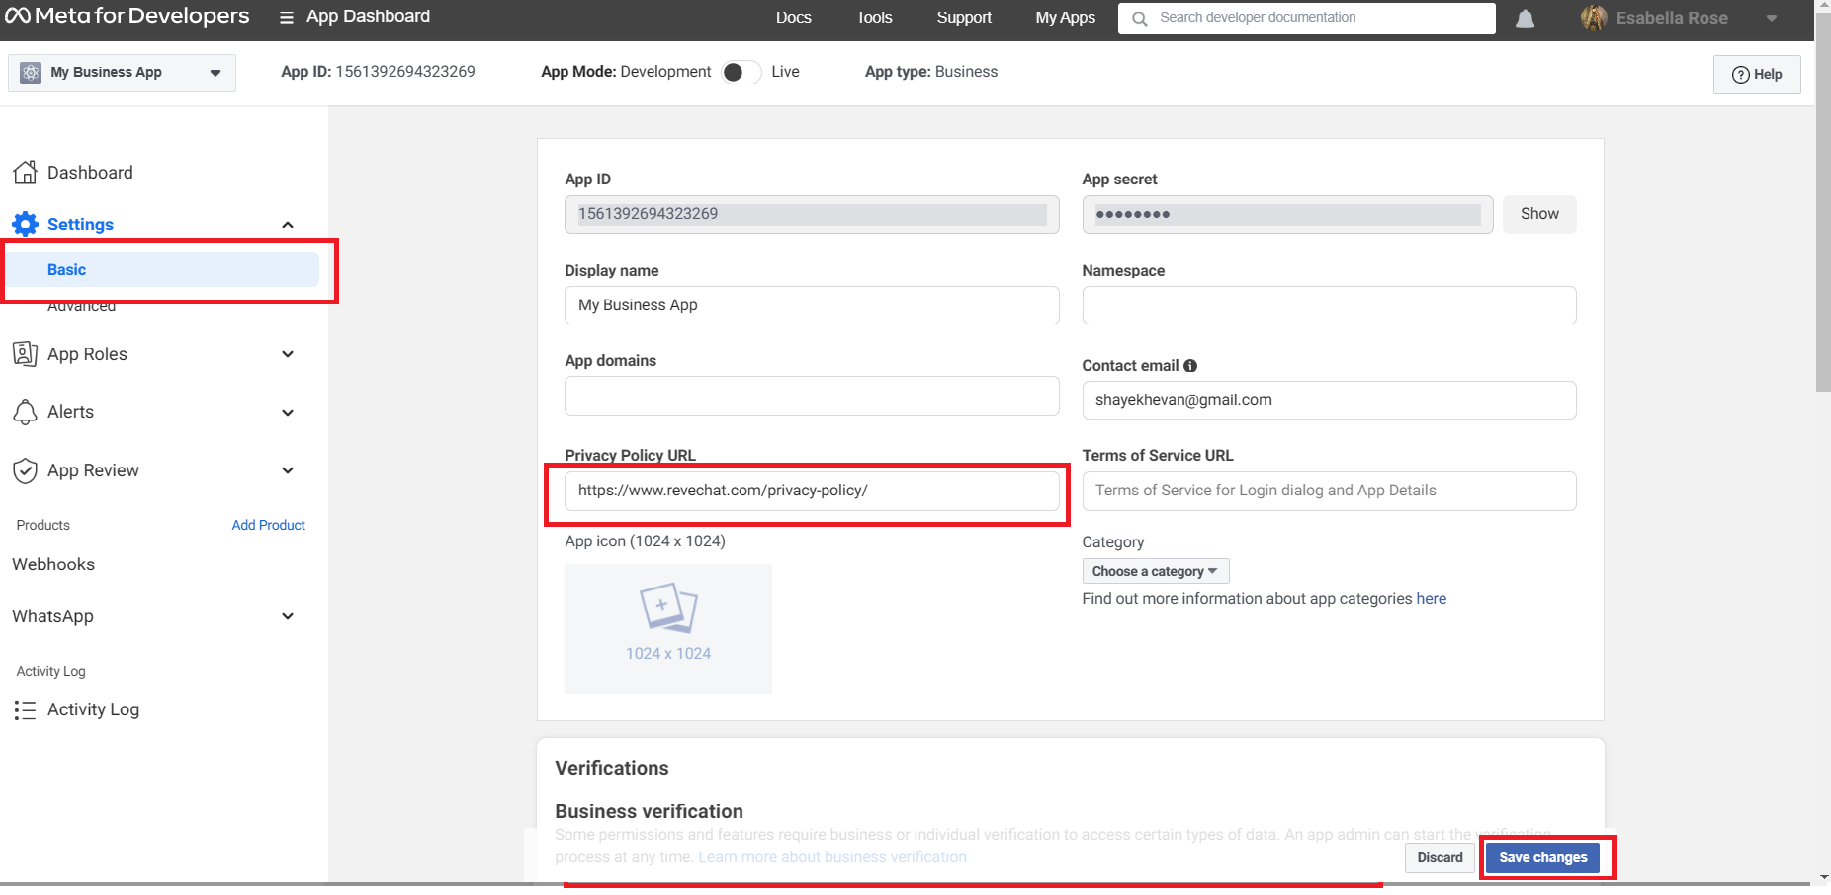This screenshot has width=1831, height=895.
Task: Edit the Contact email field
Action: (x=1329, y=400)
